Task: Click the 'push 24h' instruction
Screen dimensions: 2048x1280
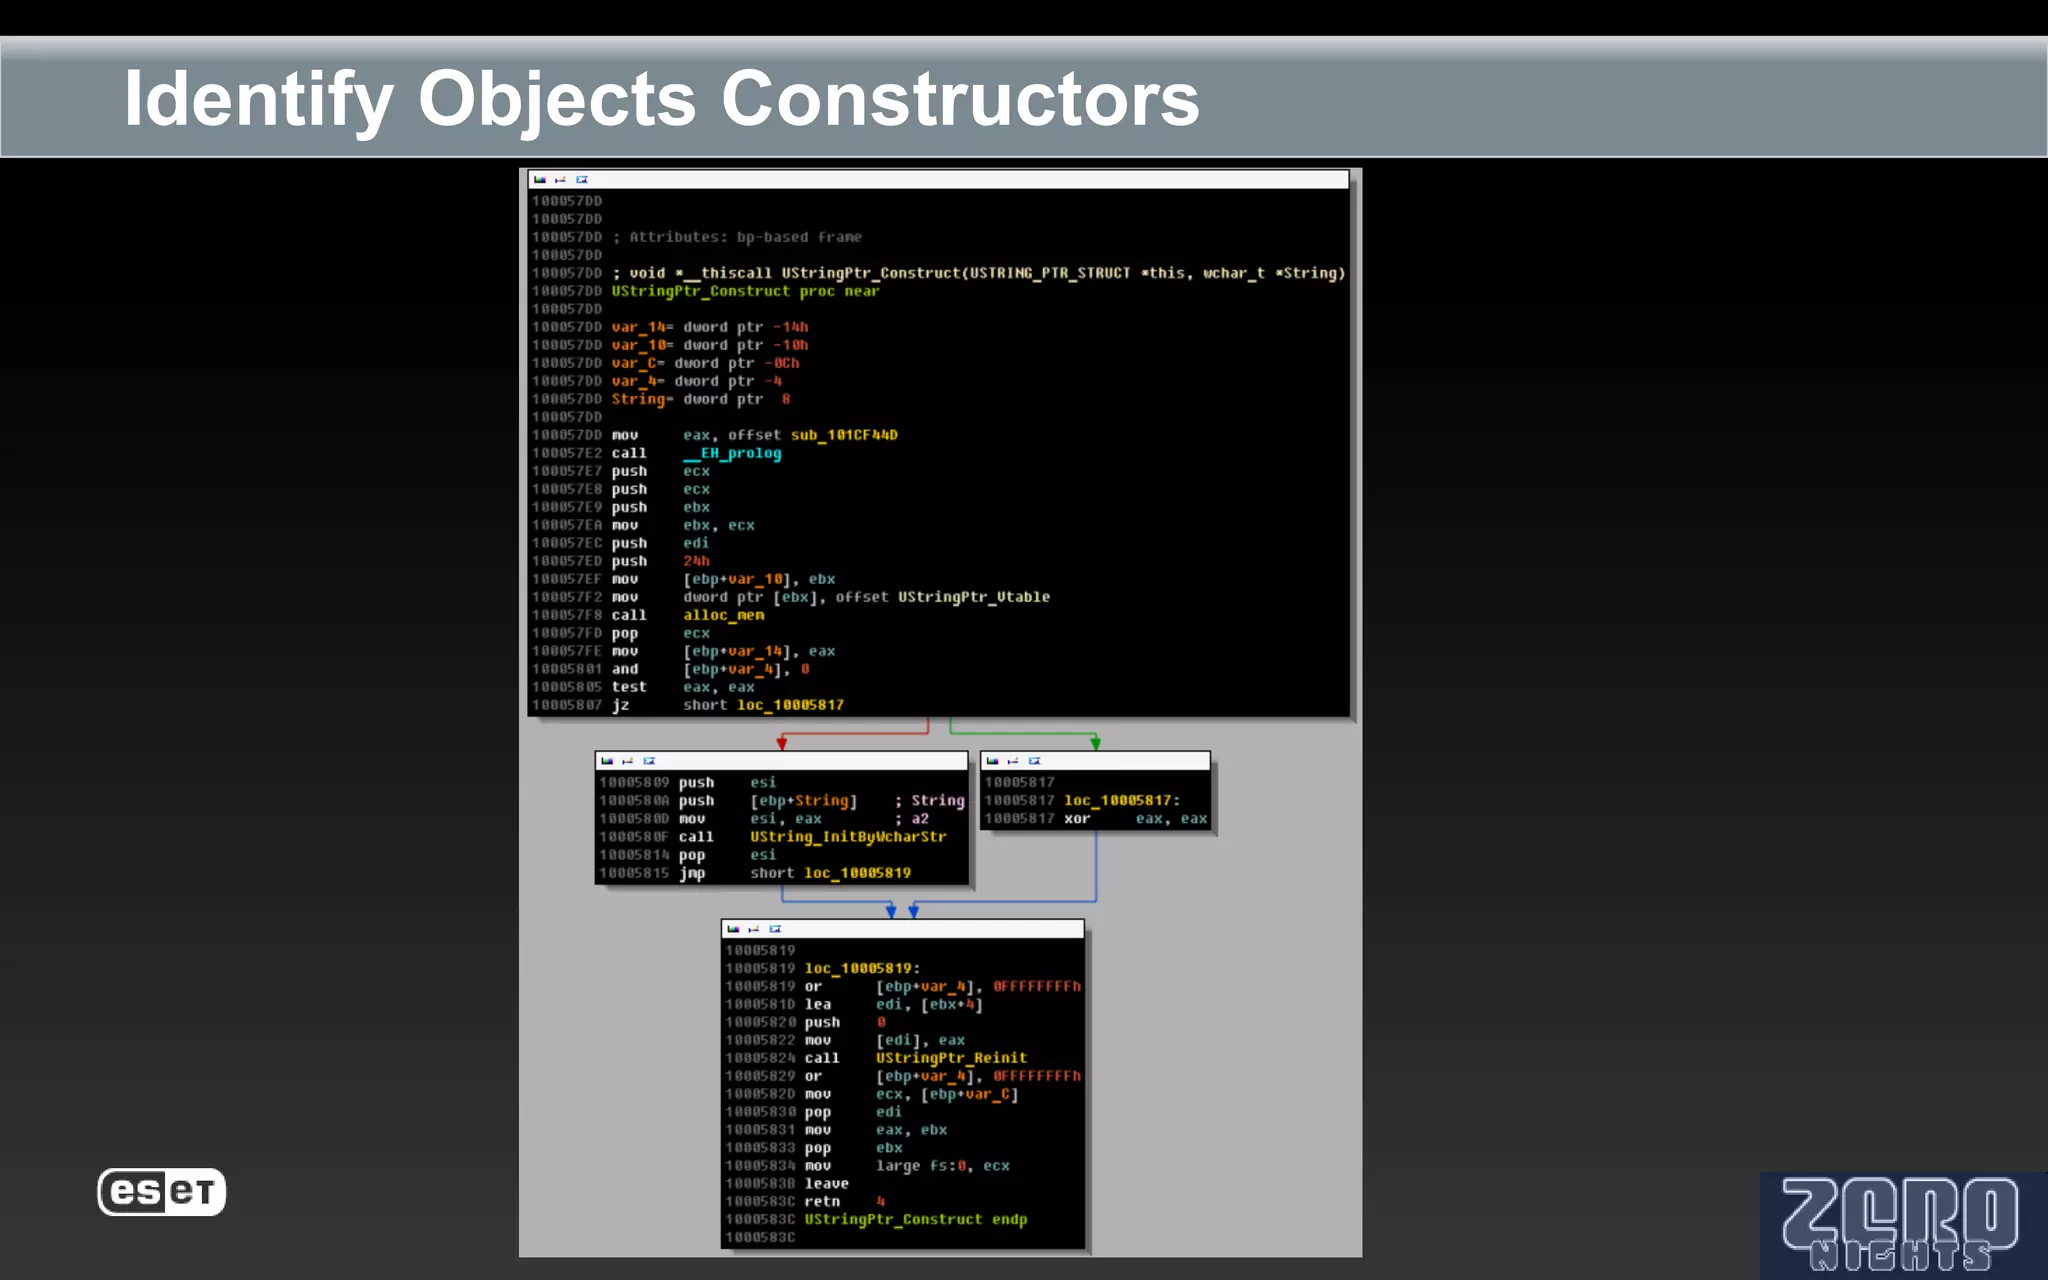Action: click(x=661, y=561)
